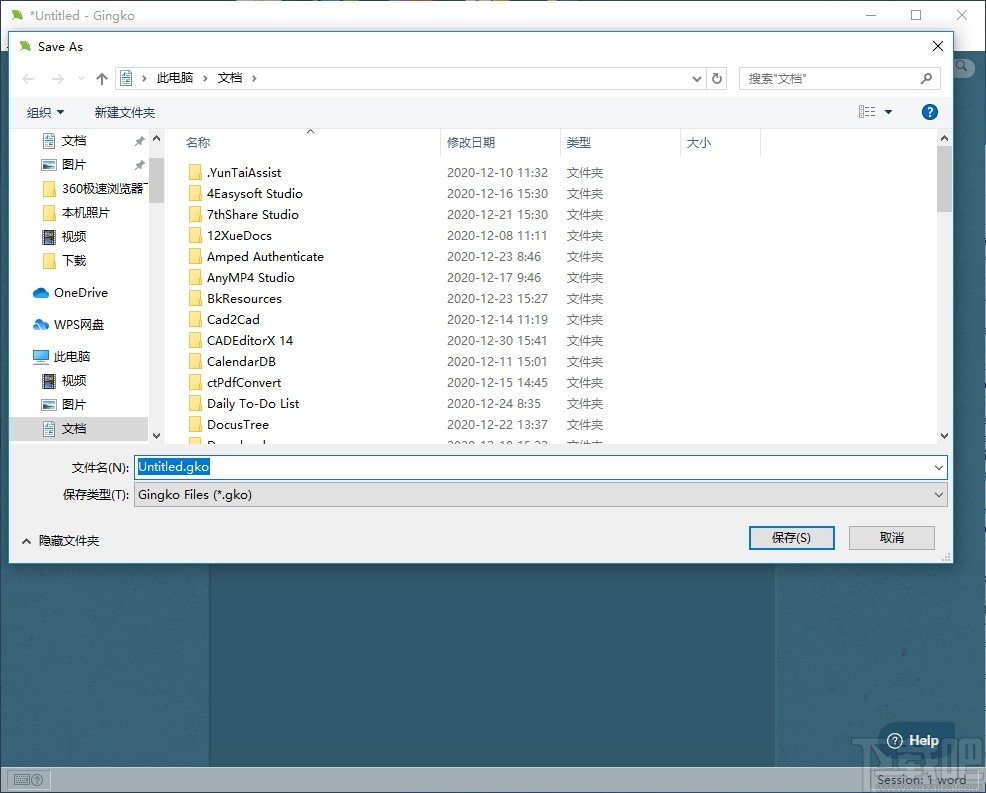Select the AnyMP4 Studio folder icon
Viewport: 986px width, 793px height.
tap(196, 277)
